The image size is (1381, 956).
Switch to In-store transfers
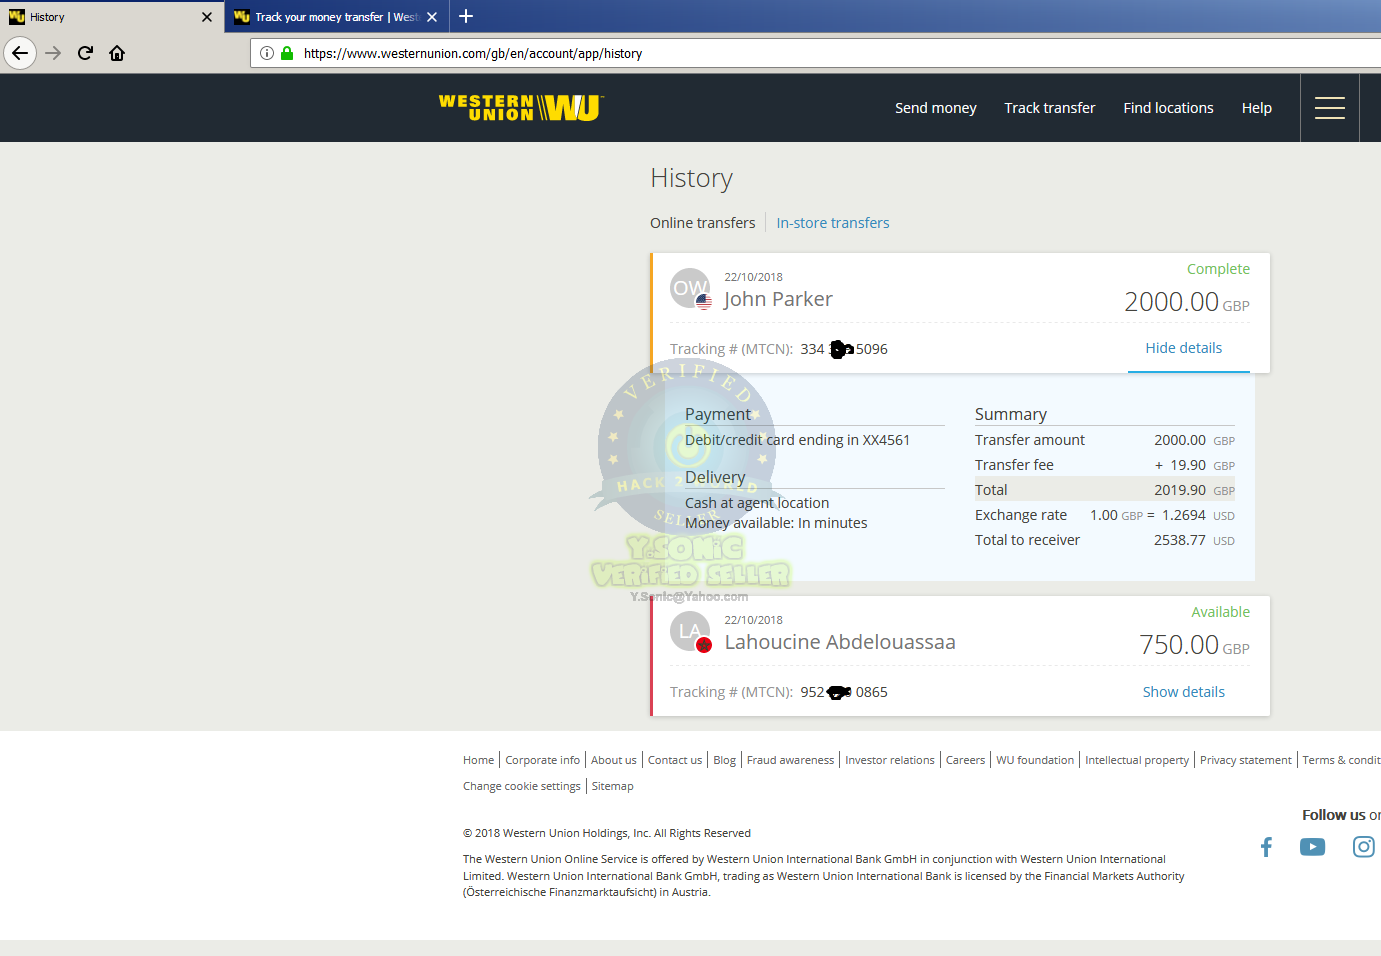point(832,223)
